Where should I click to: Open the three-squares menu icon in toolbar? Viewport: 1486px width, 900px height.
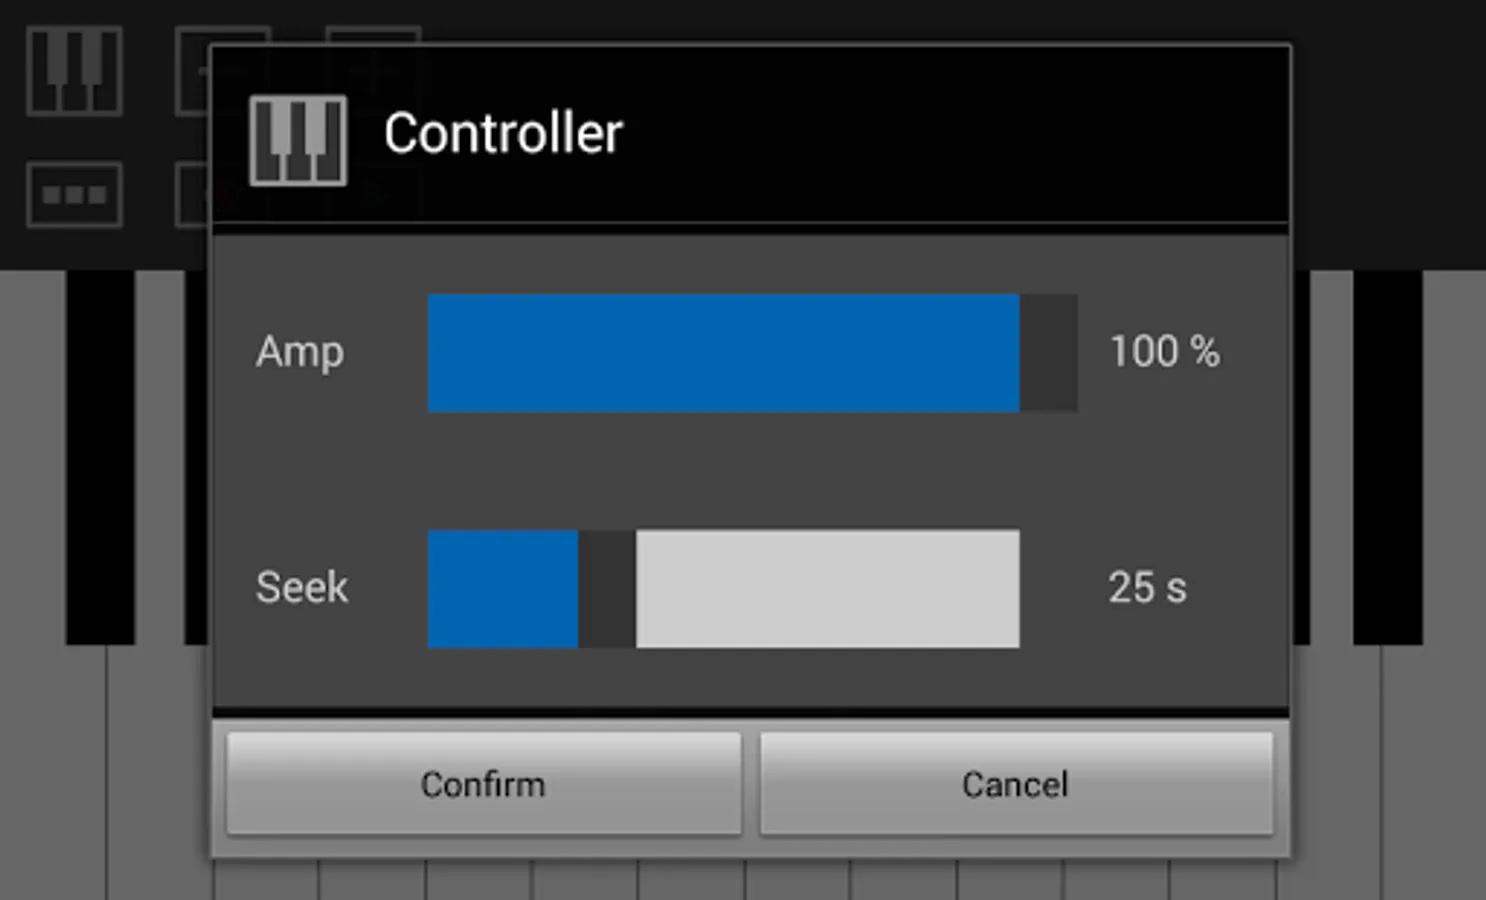coord(74,194)
